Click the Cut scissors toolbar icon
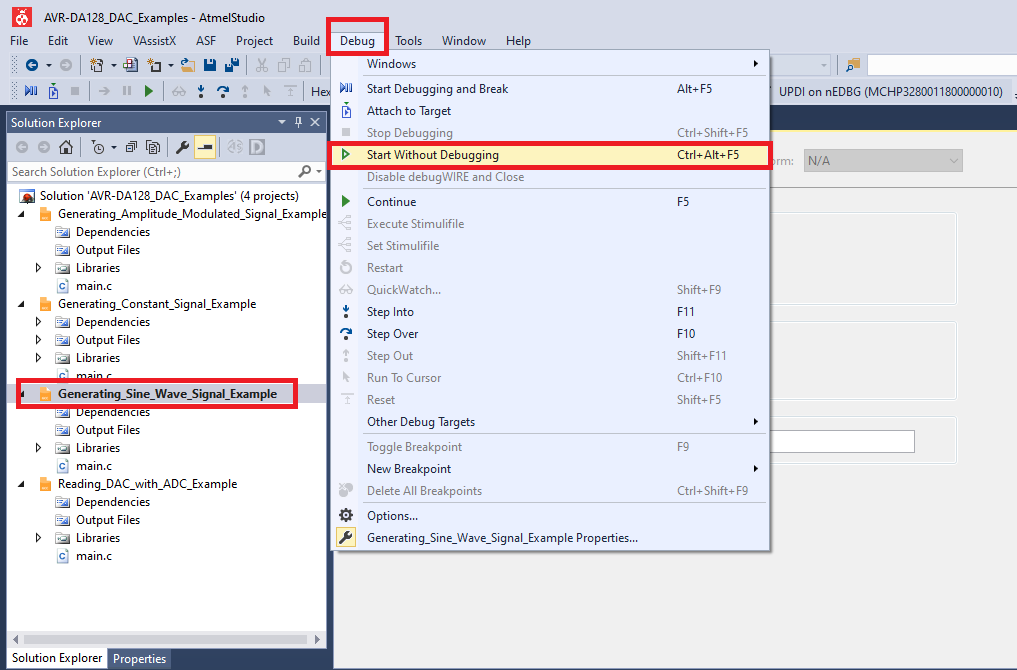1017x670 pixels. [x=261, y=65]
